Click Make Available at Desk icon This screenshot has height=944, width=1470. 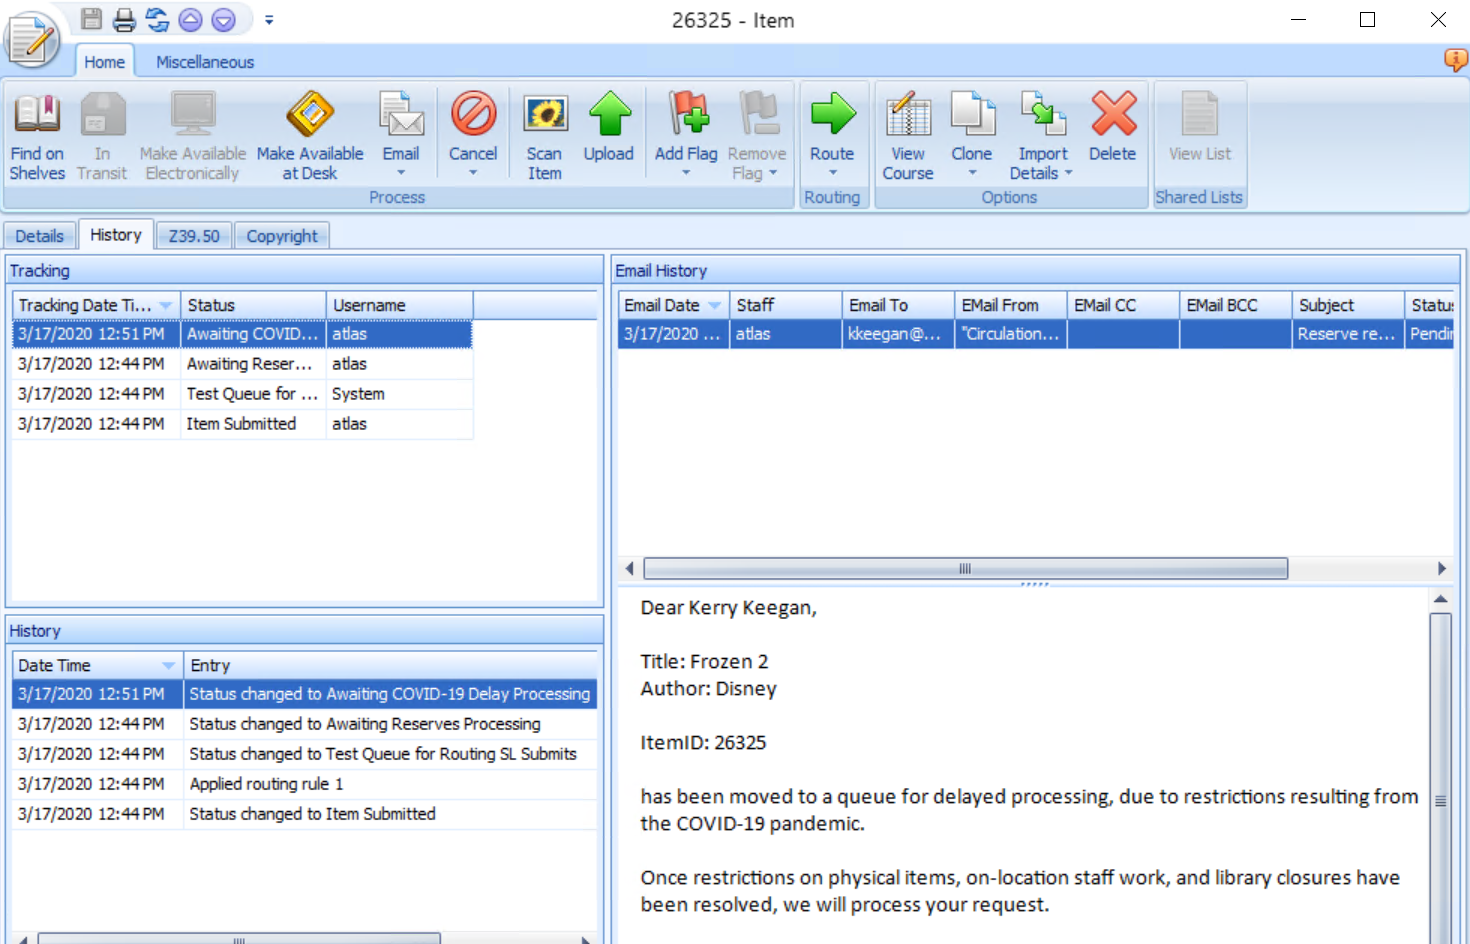(x=310, y=115)
